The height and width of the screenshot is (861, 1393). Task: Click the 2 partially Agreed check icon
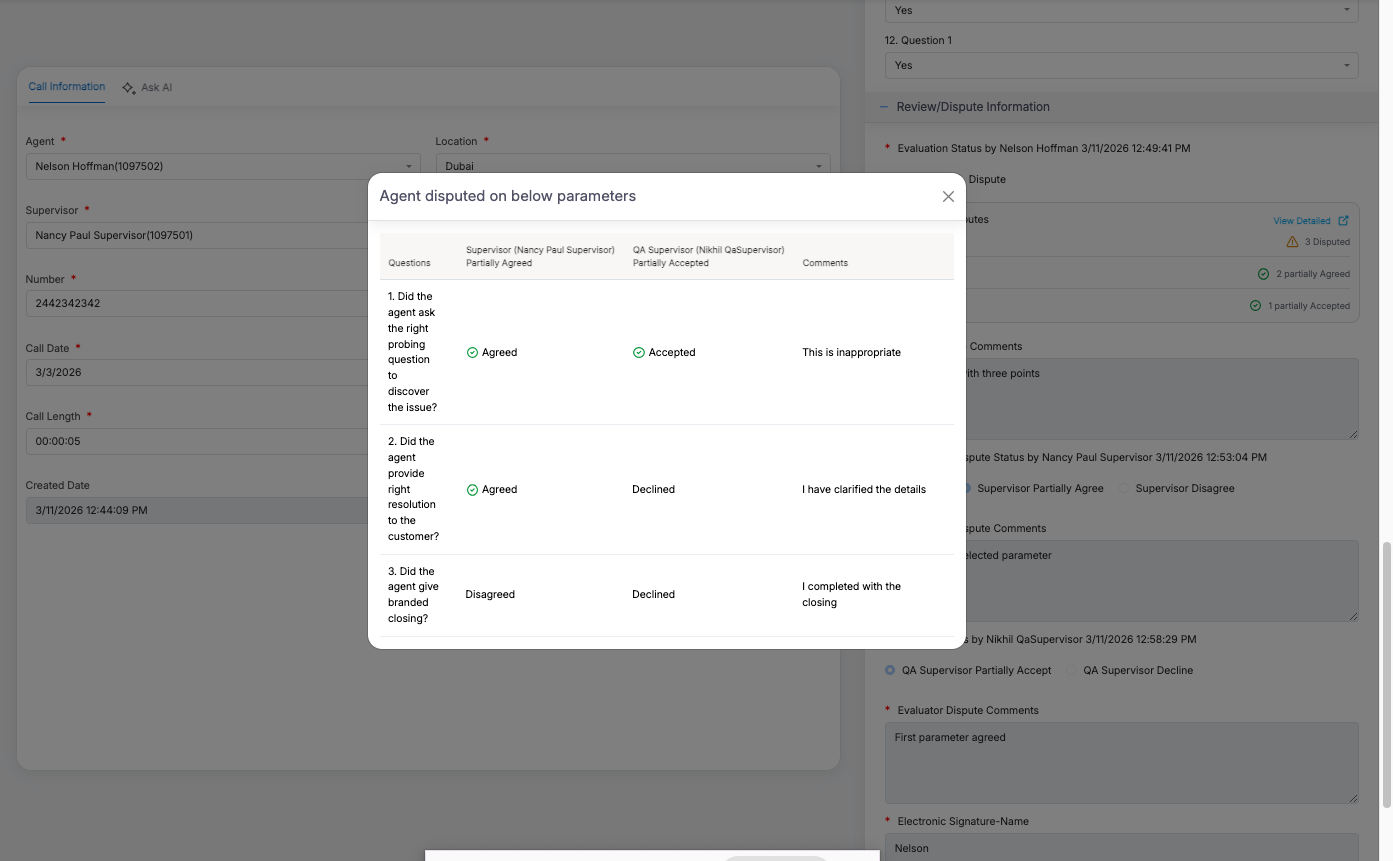point(1264,274)
